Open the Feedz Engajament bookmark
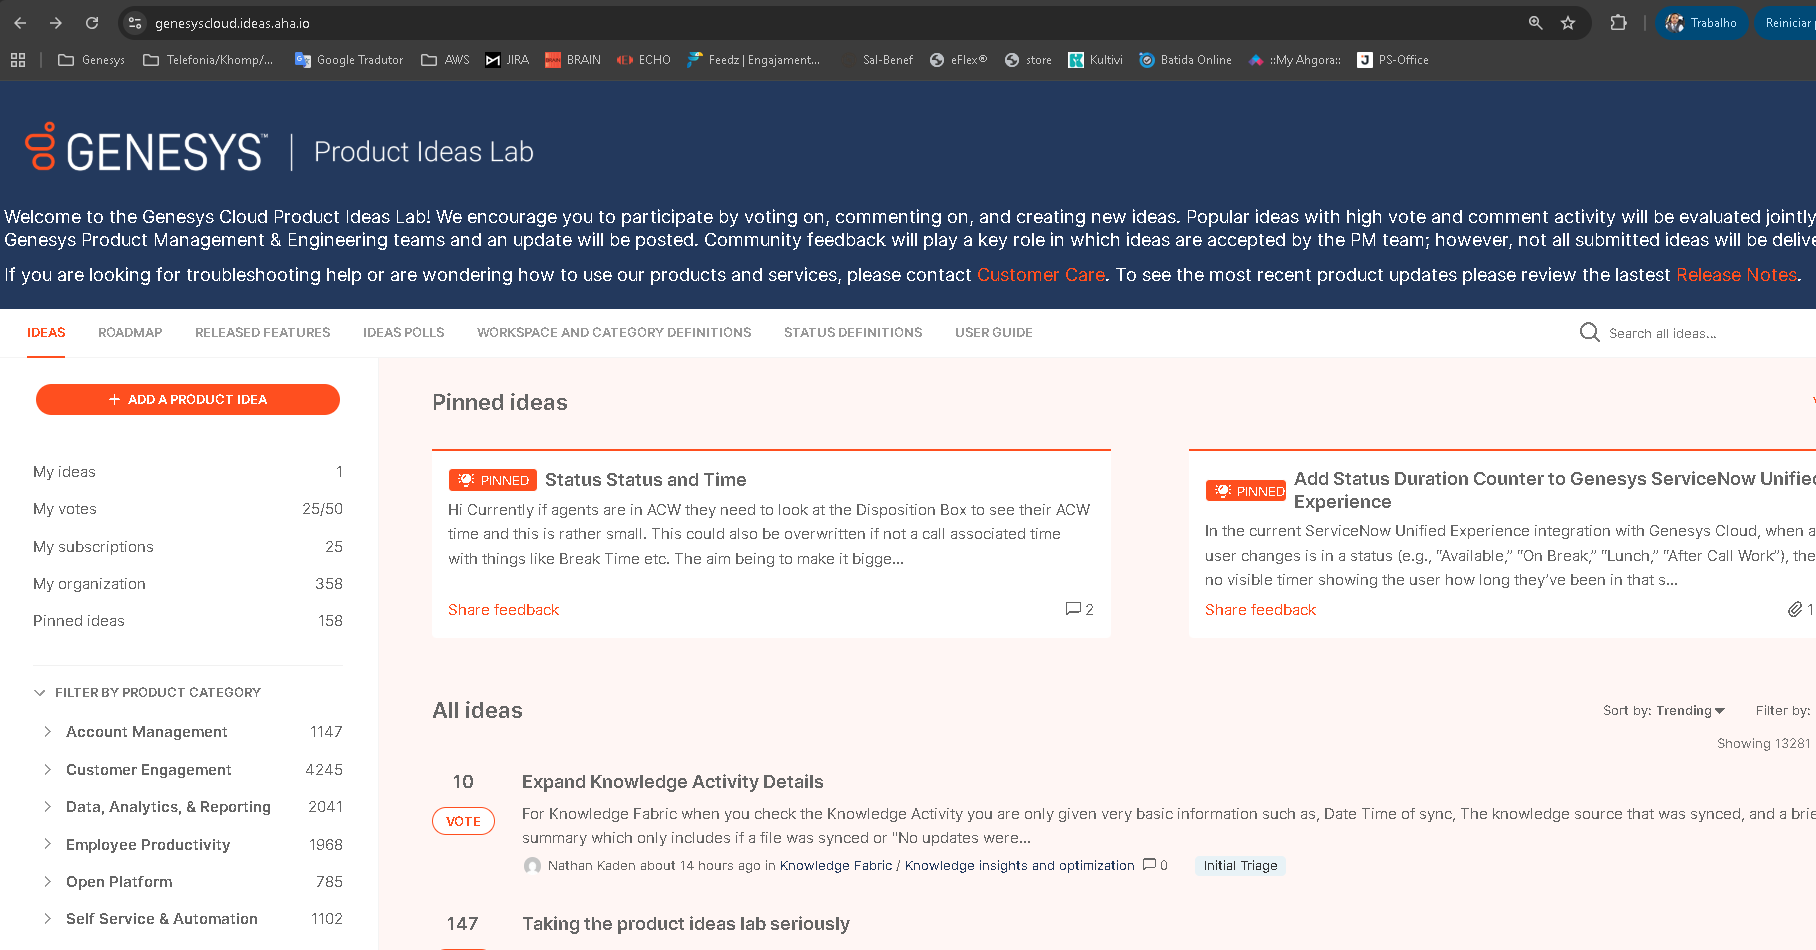 (x=754, y=60)
